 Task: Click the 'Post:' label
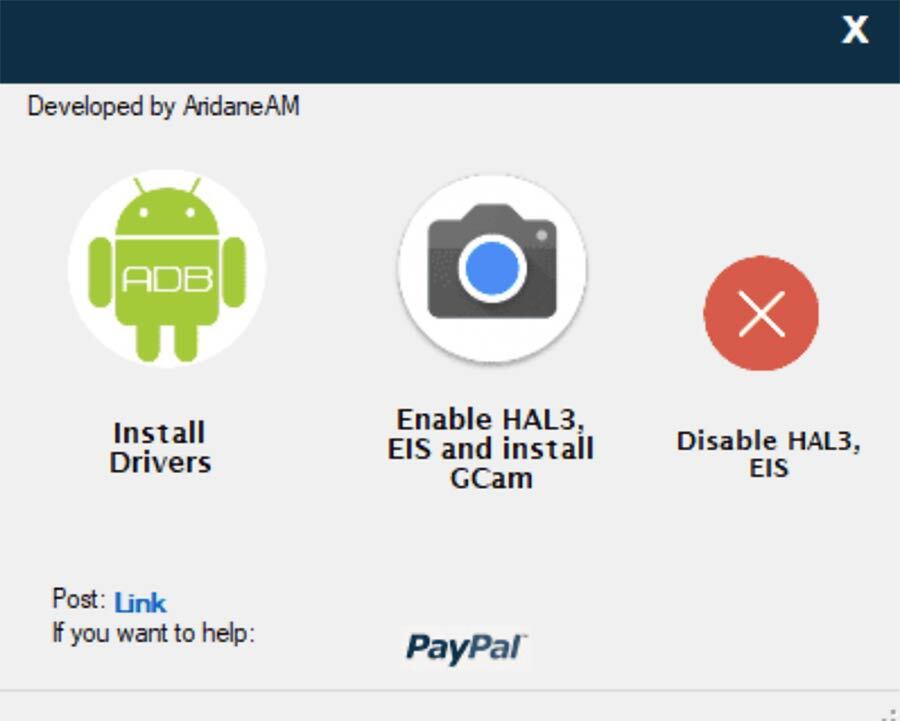click(79, 598)
